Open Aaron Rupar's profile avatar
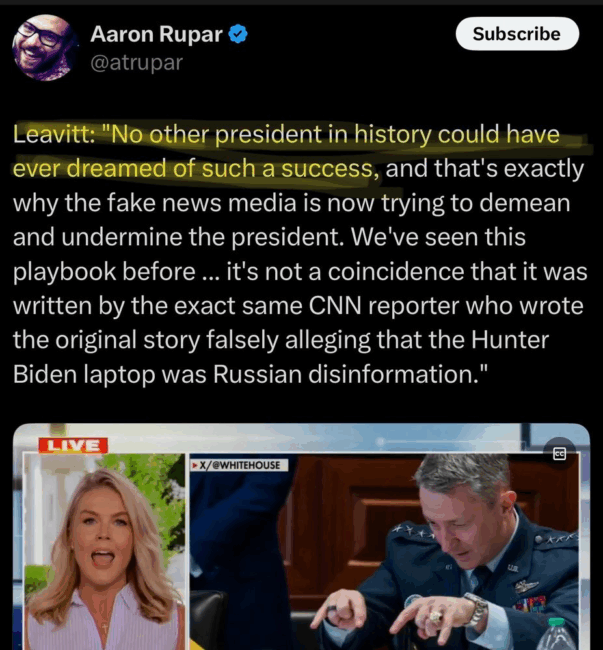Image resolution: width=603 pixels, height=650 pixels. pyautogui.click(x=45, y=47)
